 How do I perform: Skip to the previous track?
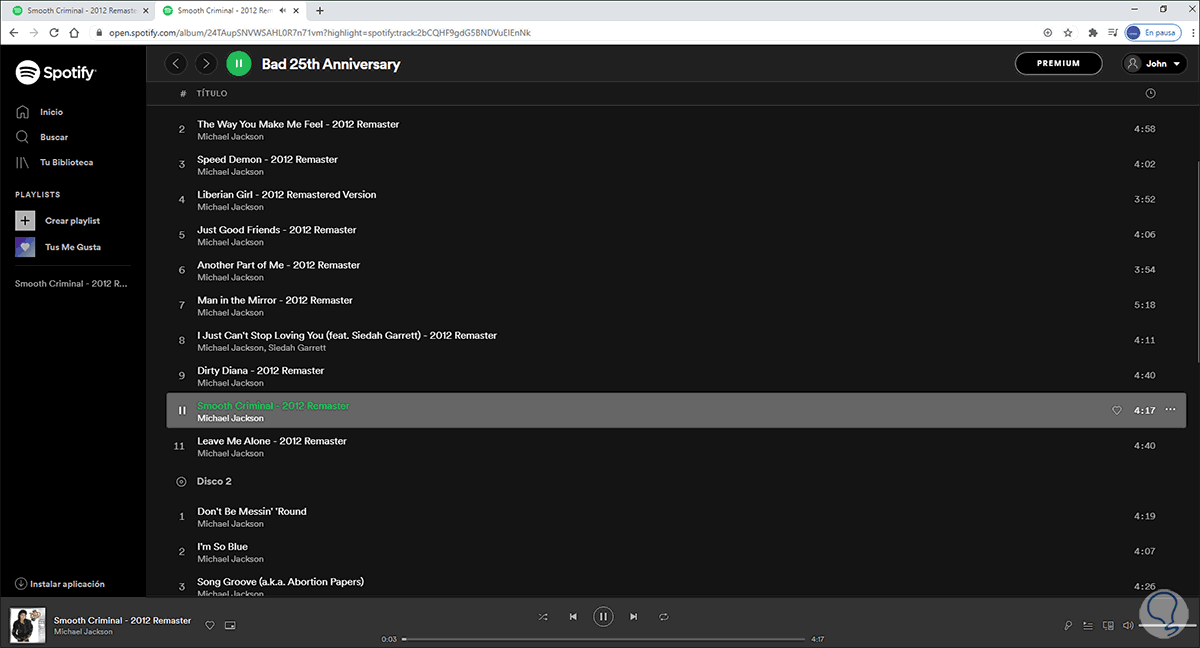point(573,617)
